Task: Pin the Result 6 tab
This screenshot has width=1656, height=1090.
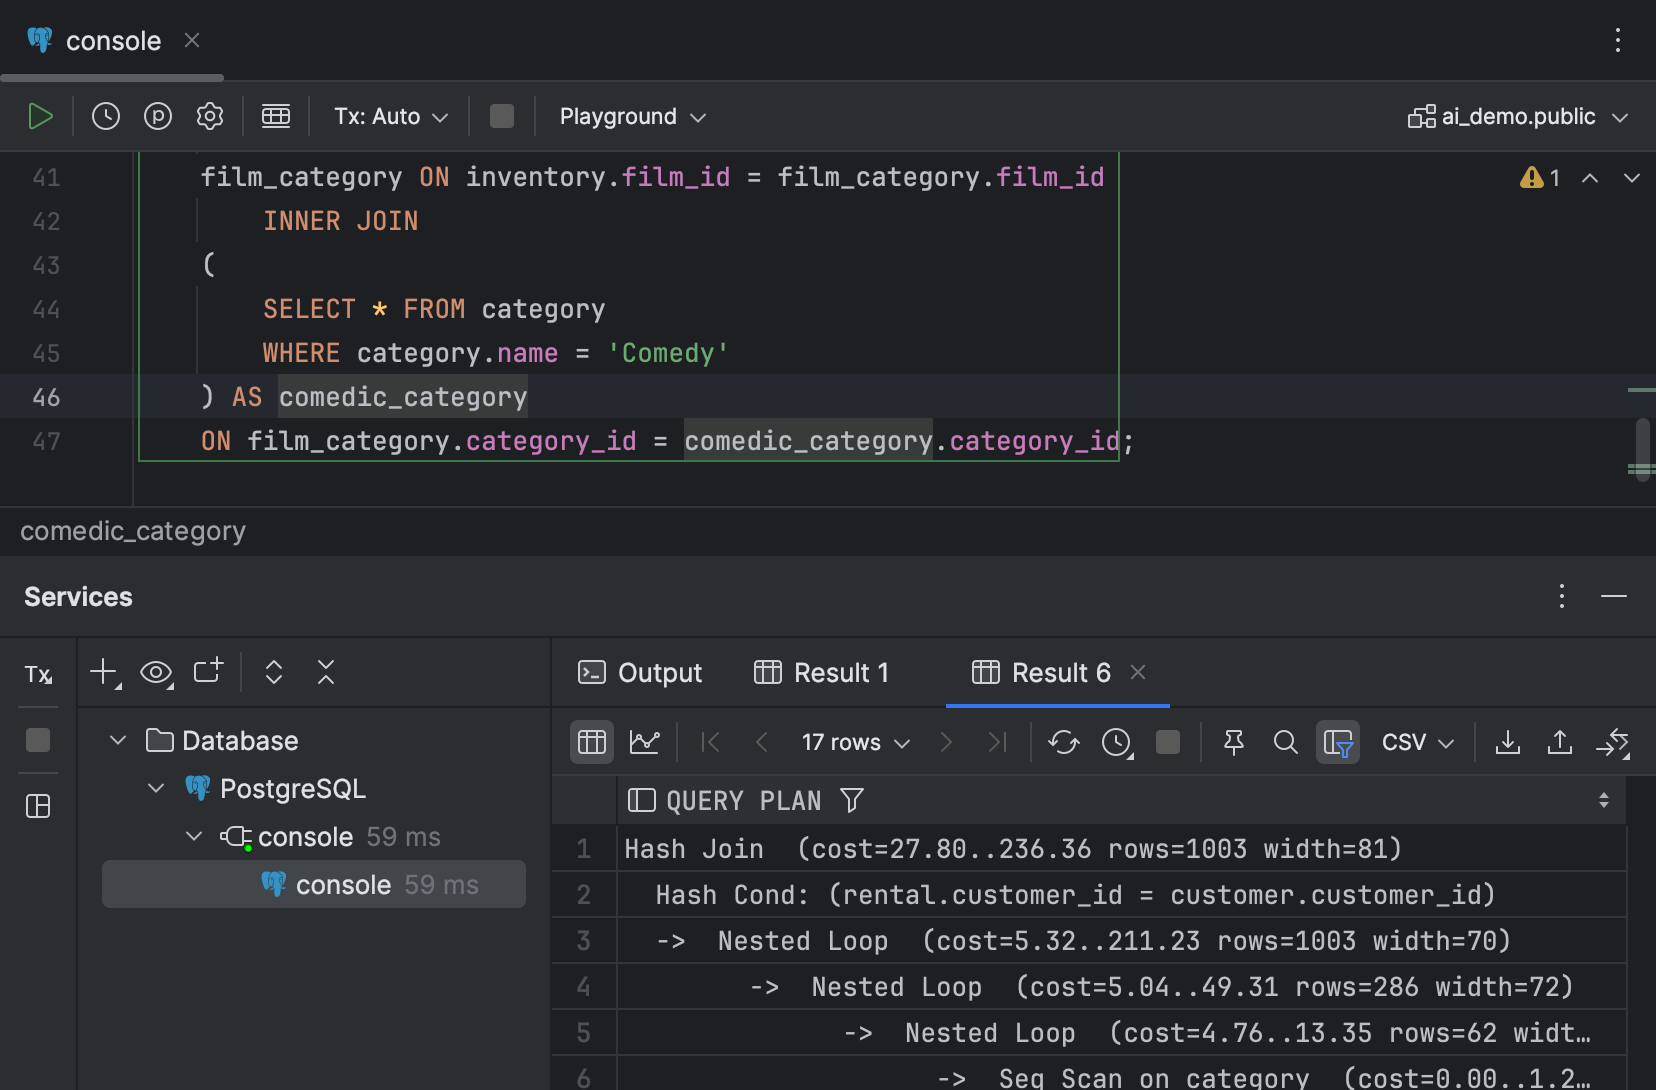Action: point(1233,742)
